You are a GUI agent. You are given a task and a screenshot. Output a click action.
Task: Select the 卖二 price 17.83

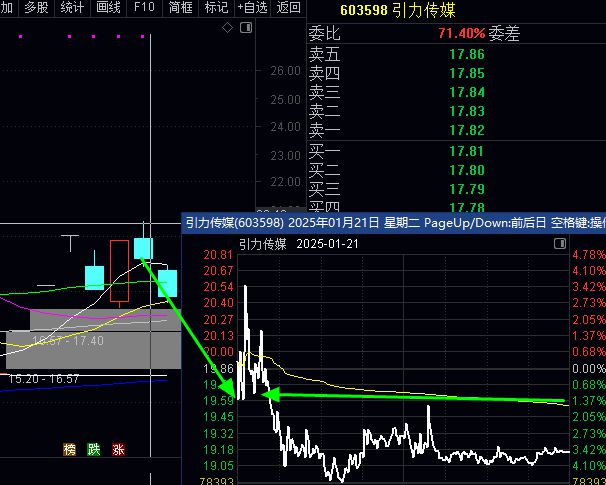coord(467,111)
